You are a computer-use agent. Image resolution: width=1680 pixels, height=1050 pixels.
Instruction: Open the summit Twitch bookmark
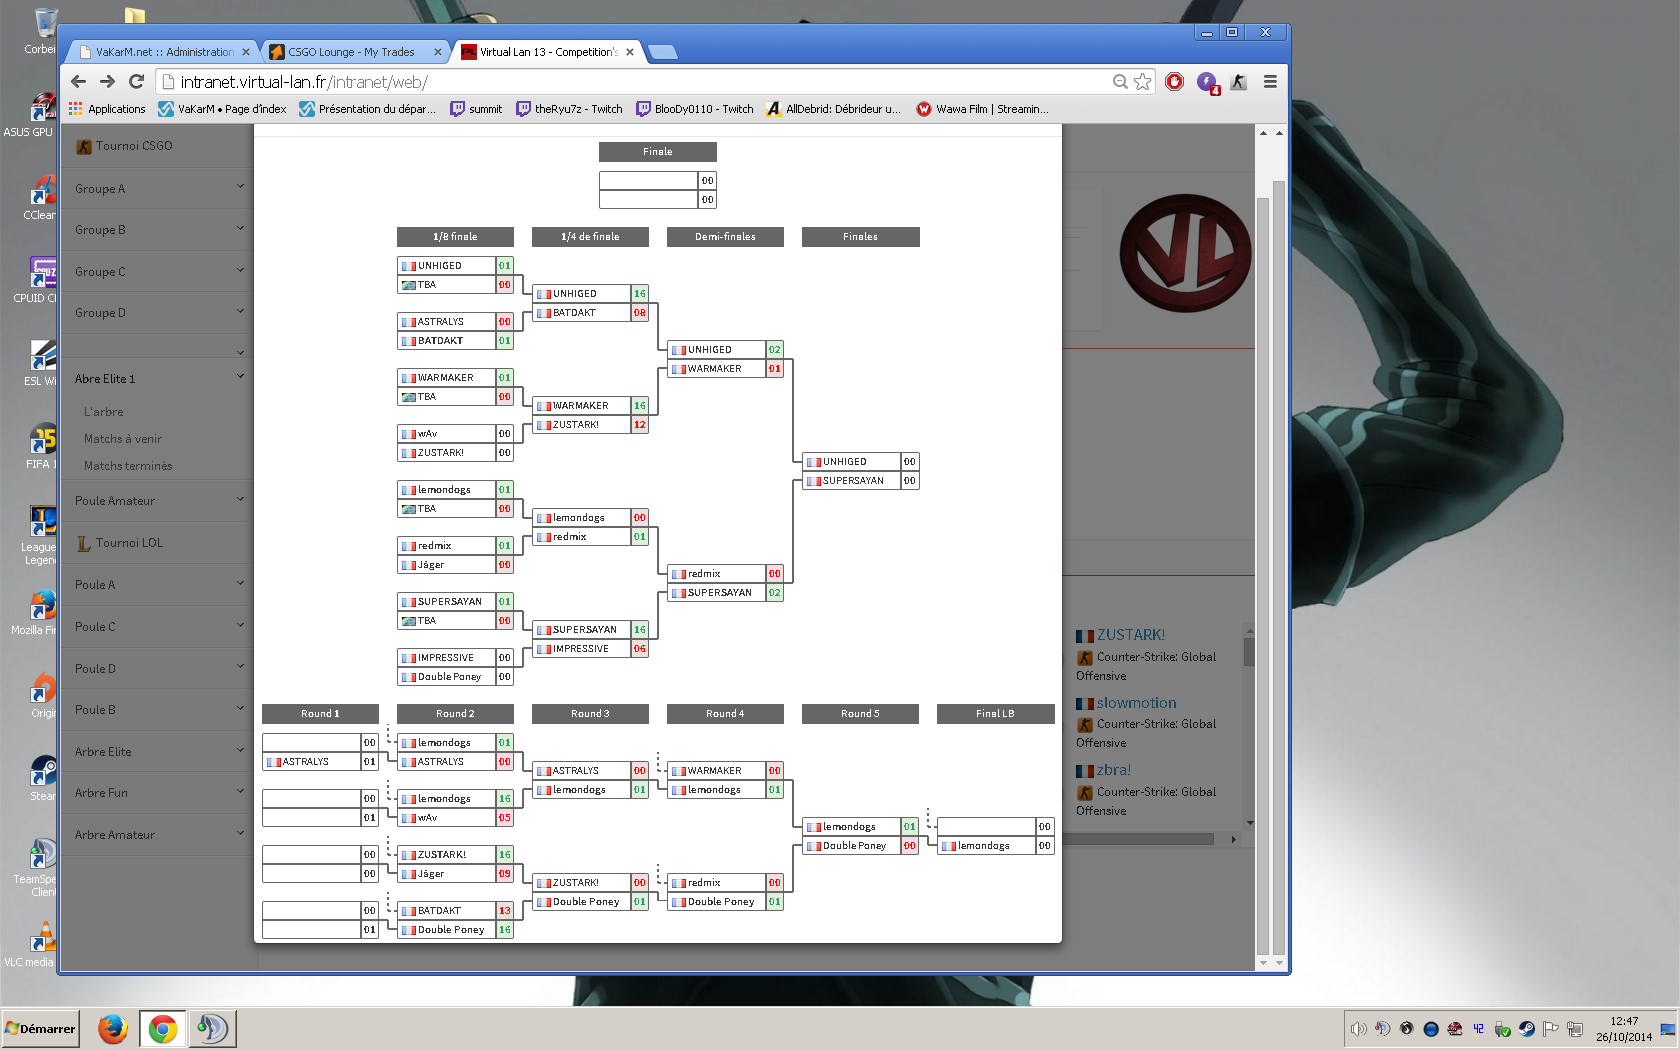(x=476, y=109)
